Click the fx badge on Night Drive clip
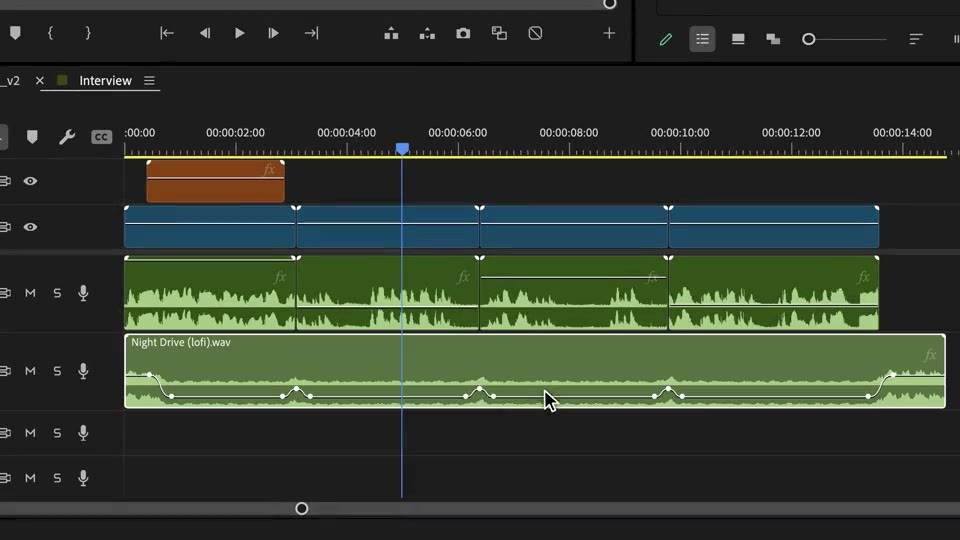 (930, 355)
